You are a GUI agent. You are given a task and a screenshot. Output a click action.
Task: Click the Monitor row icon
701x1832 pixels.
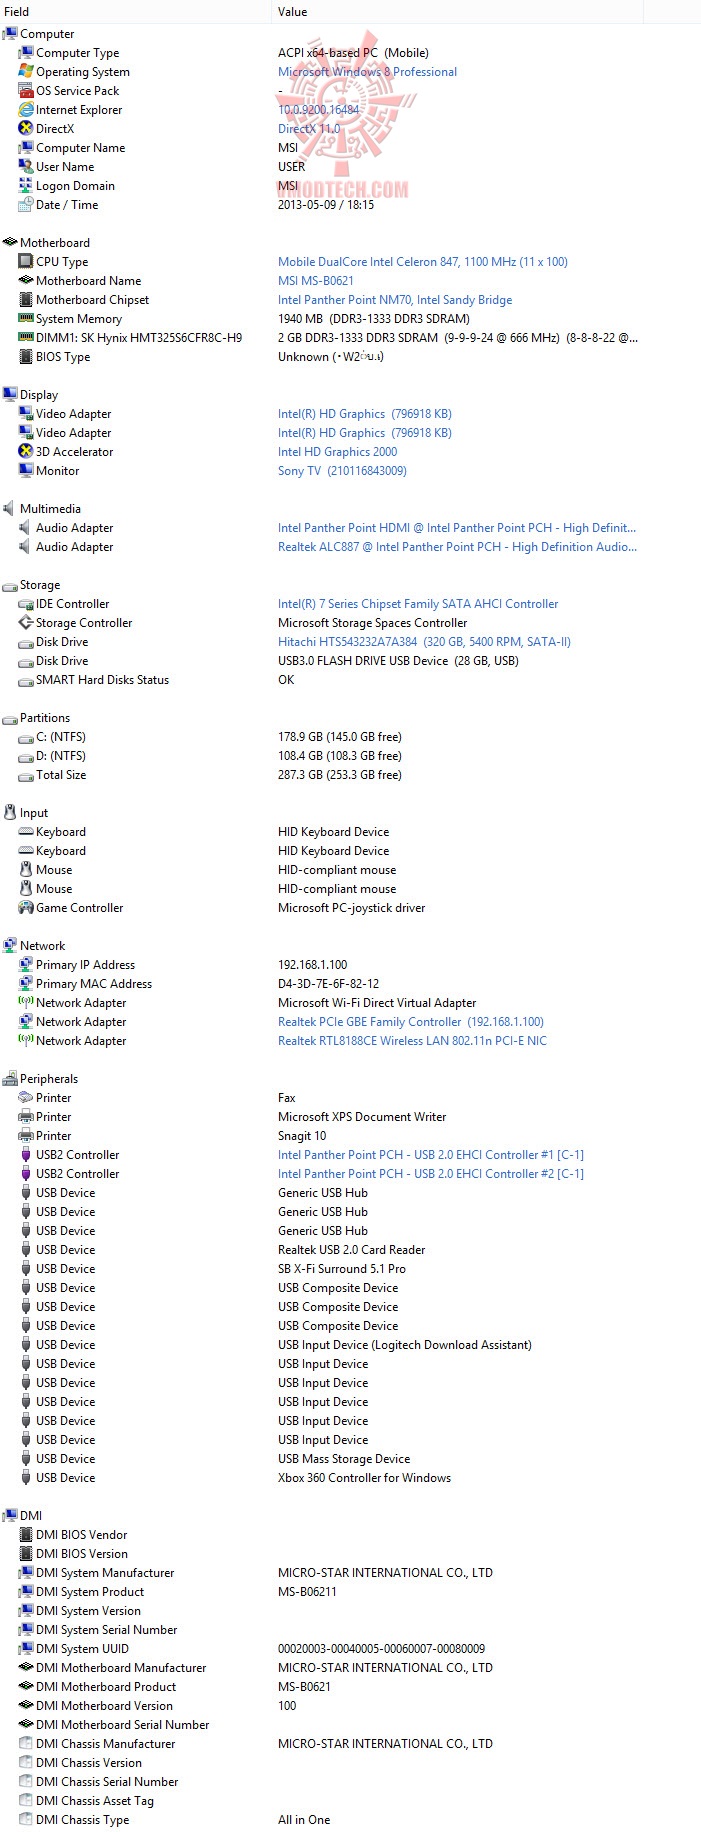26,471
